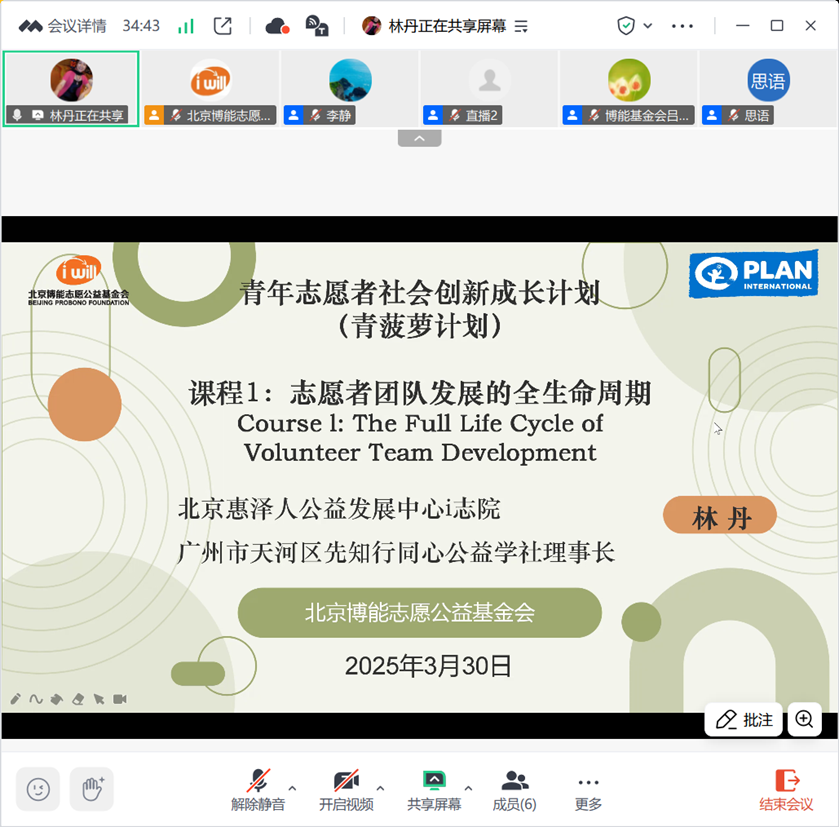
Task: Click 直播2's muted microphone icon
Action: [454, 115]
